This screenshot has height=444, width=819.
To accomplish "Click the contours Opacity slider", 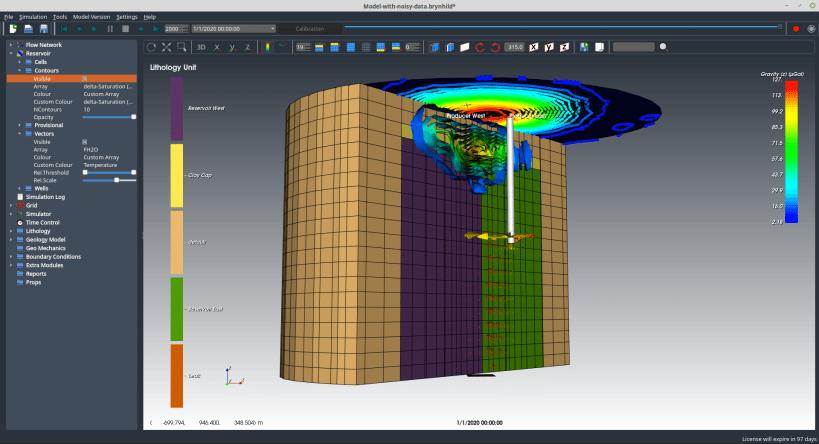I will tap(109, 117).
